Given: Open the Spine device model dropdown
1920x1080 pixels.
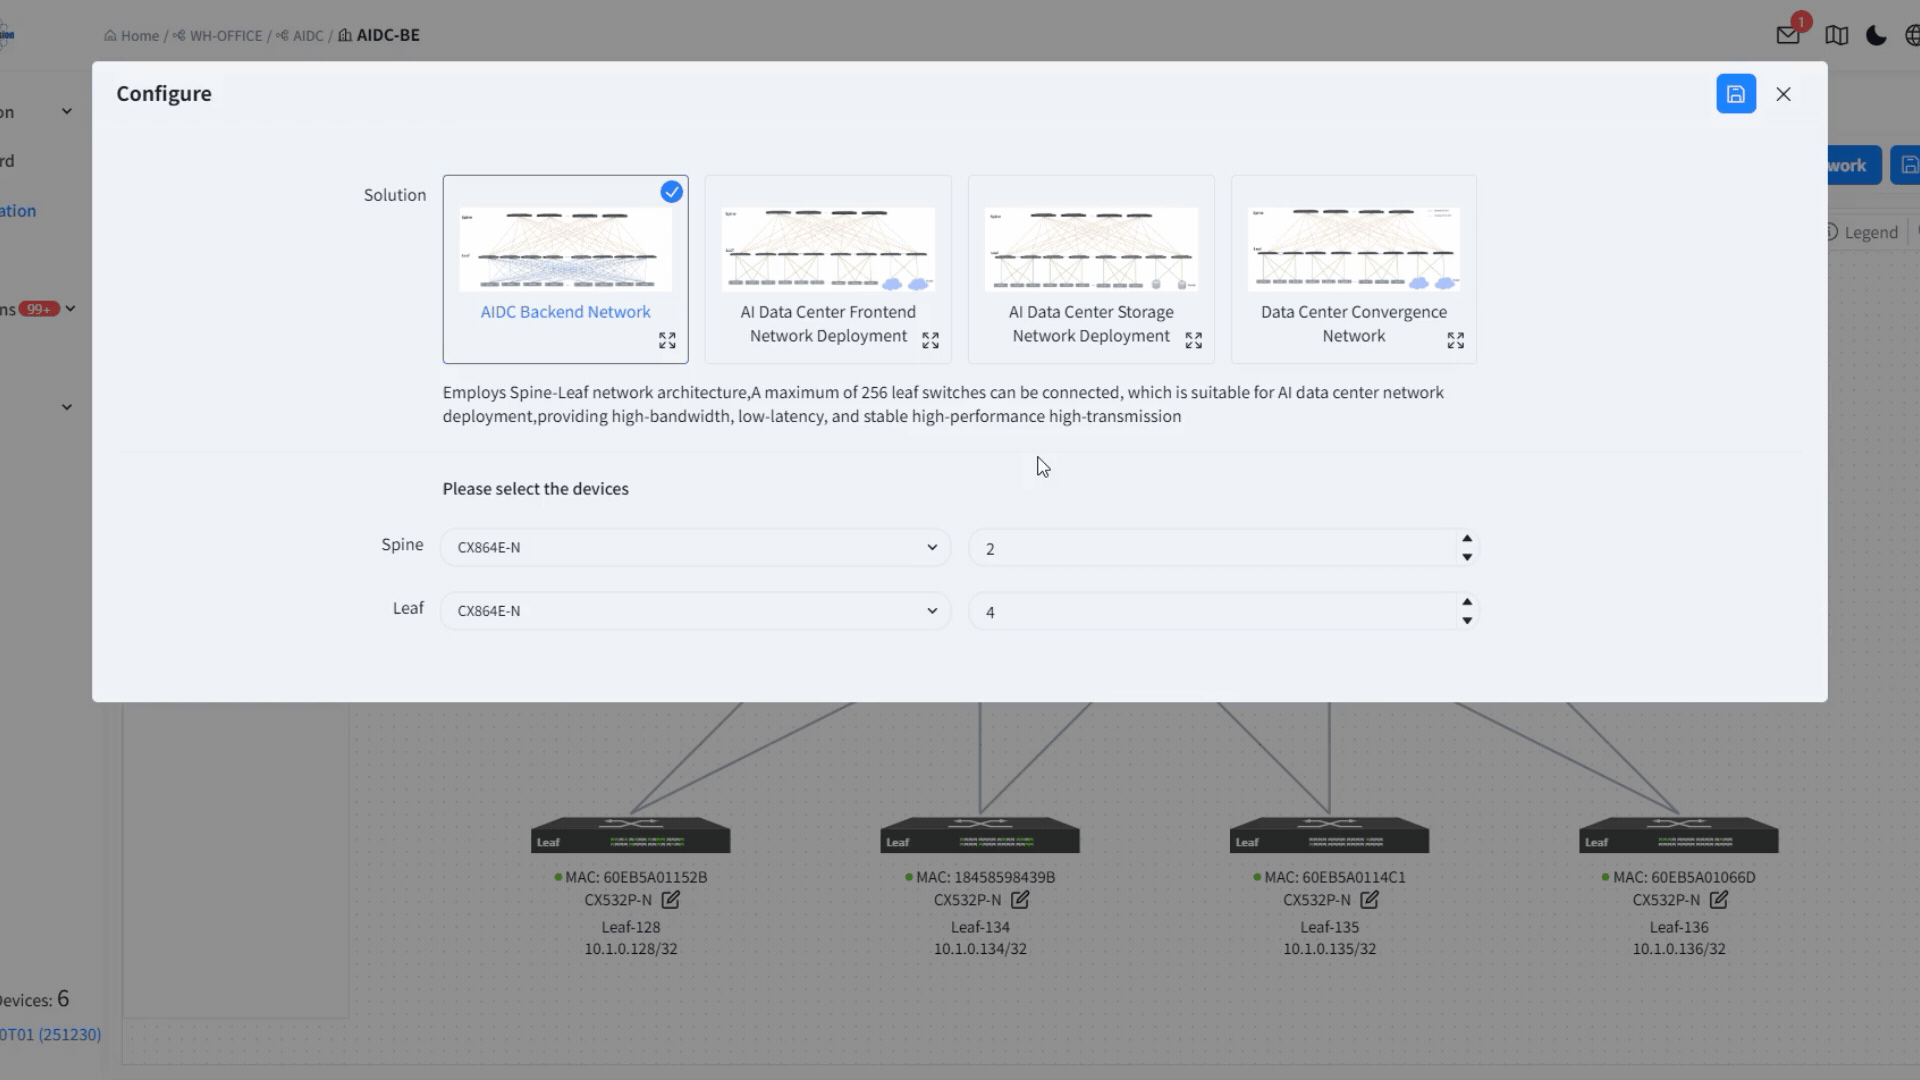Looking at the screenshot, I should [x=695, y=547].
